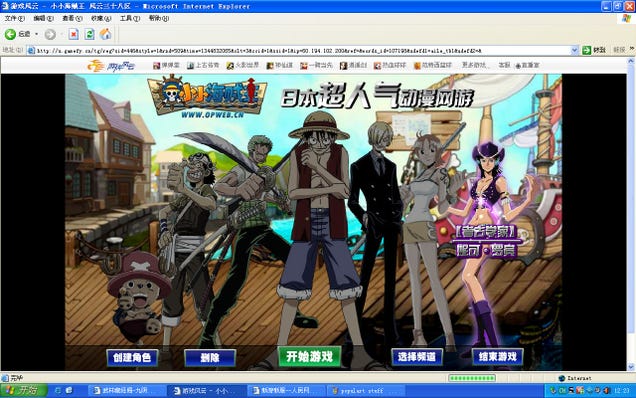Switch to the popular stuff taskbar window
Viewport: 636px width, 398px height.
pyautogui.click(x=365, y=391)
